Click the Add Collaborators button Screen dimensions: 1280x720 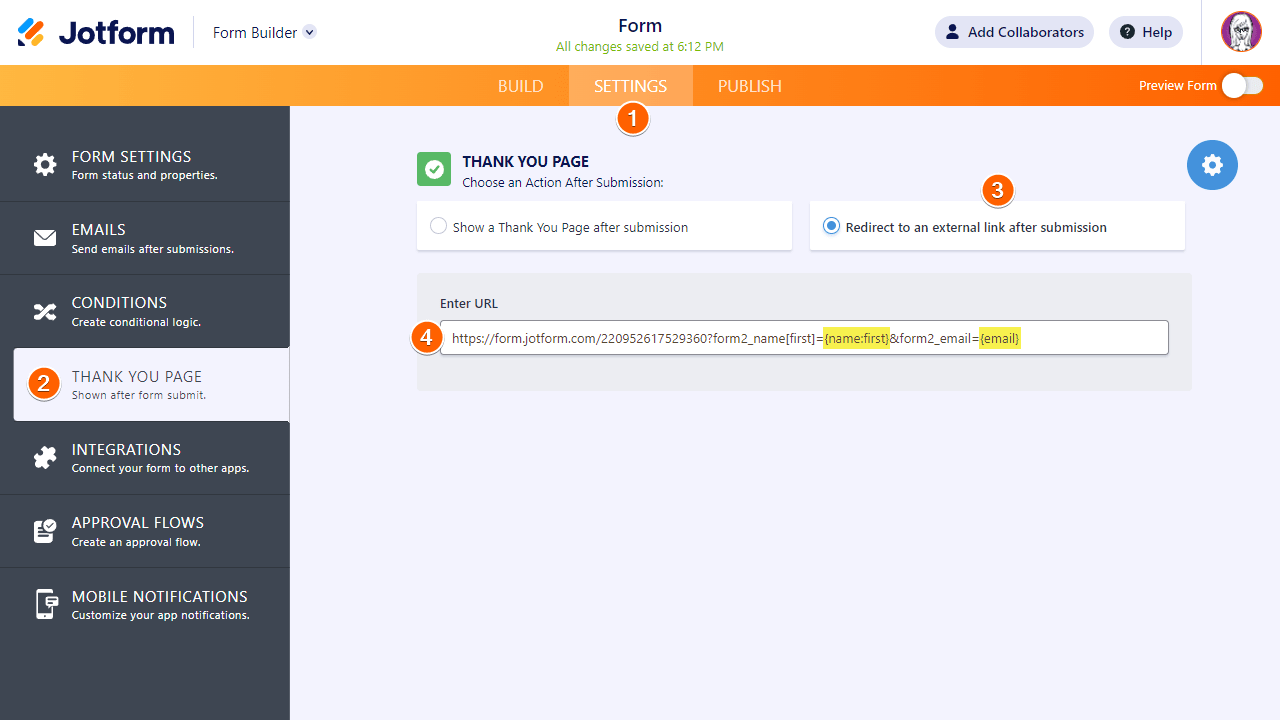1014,31
